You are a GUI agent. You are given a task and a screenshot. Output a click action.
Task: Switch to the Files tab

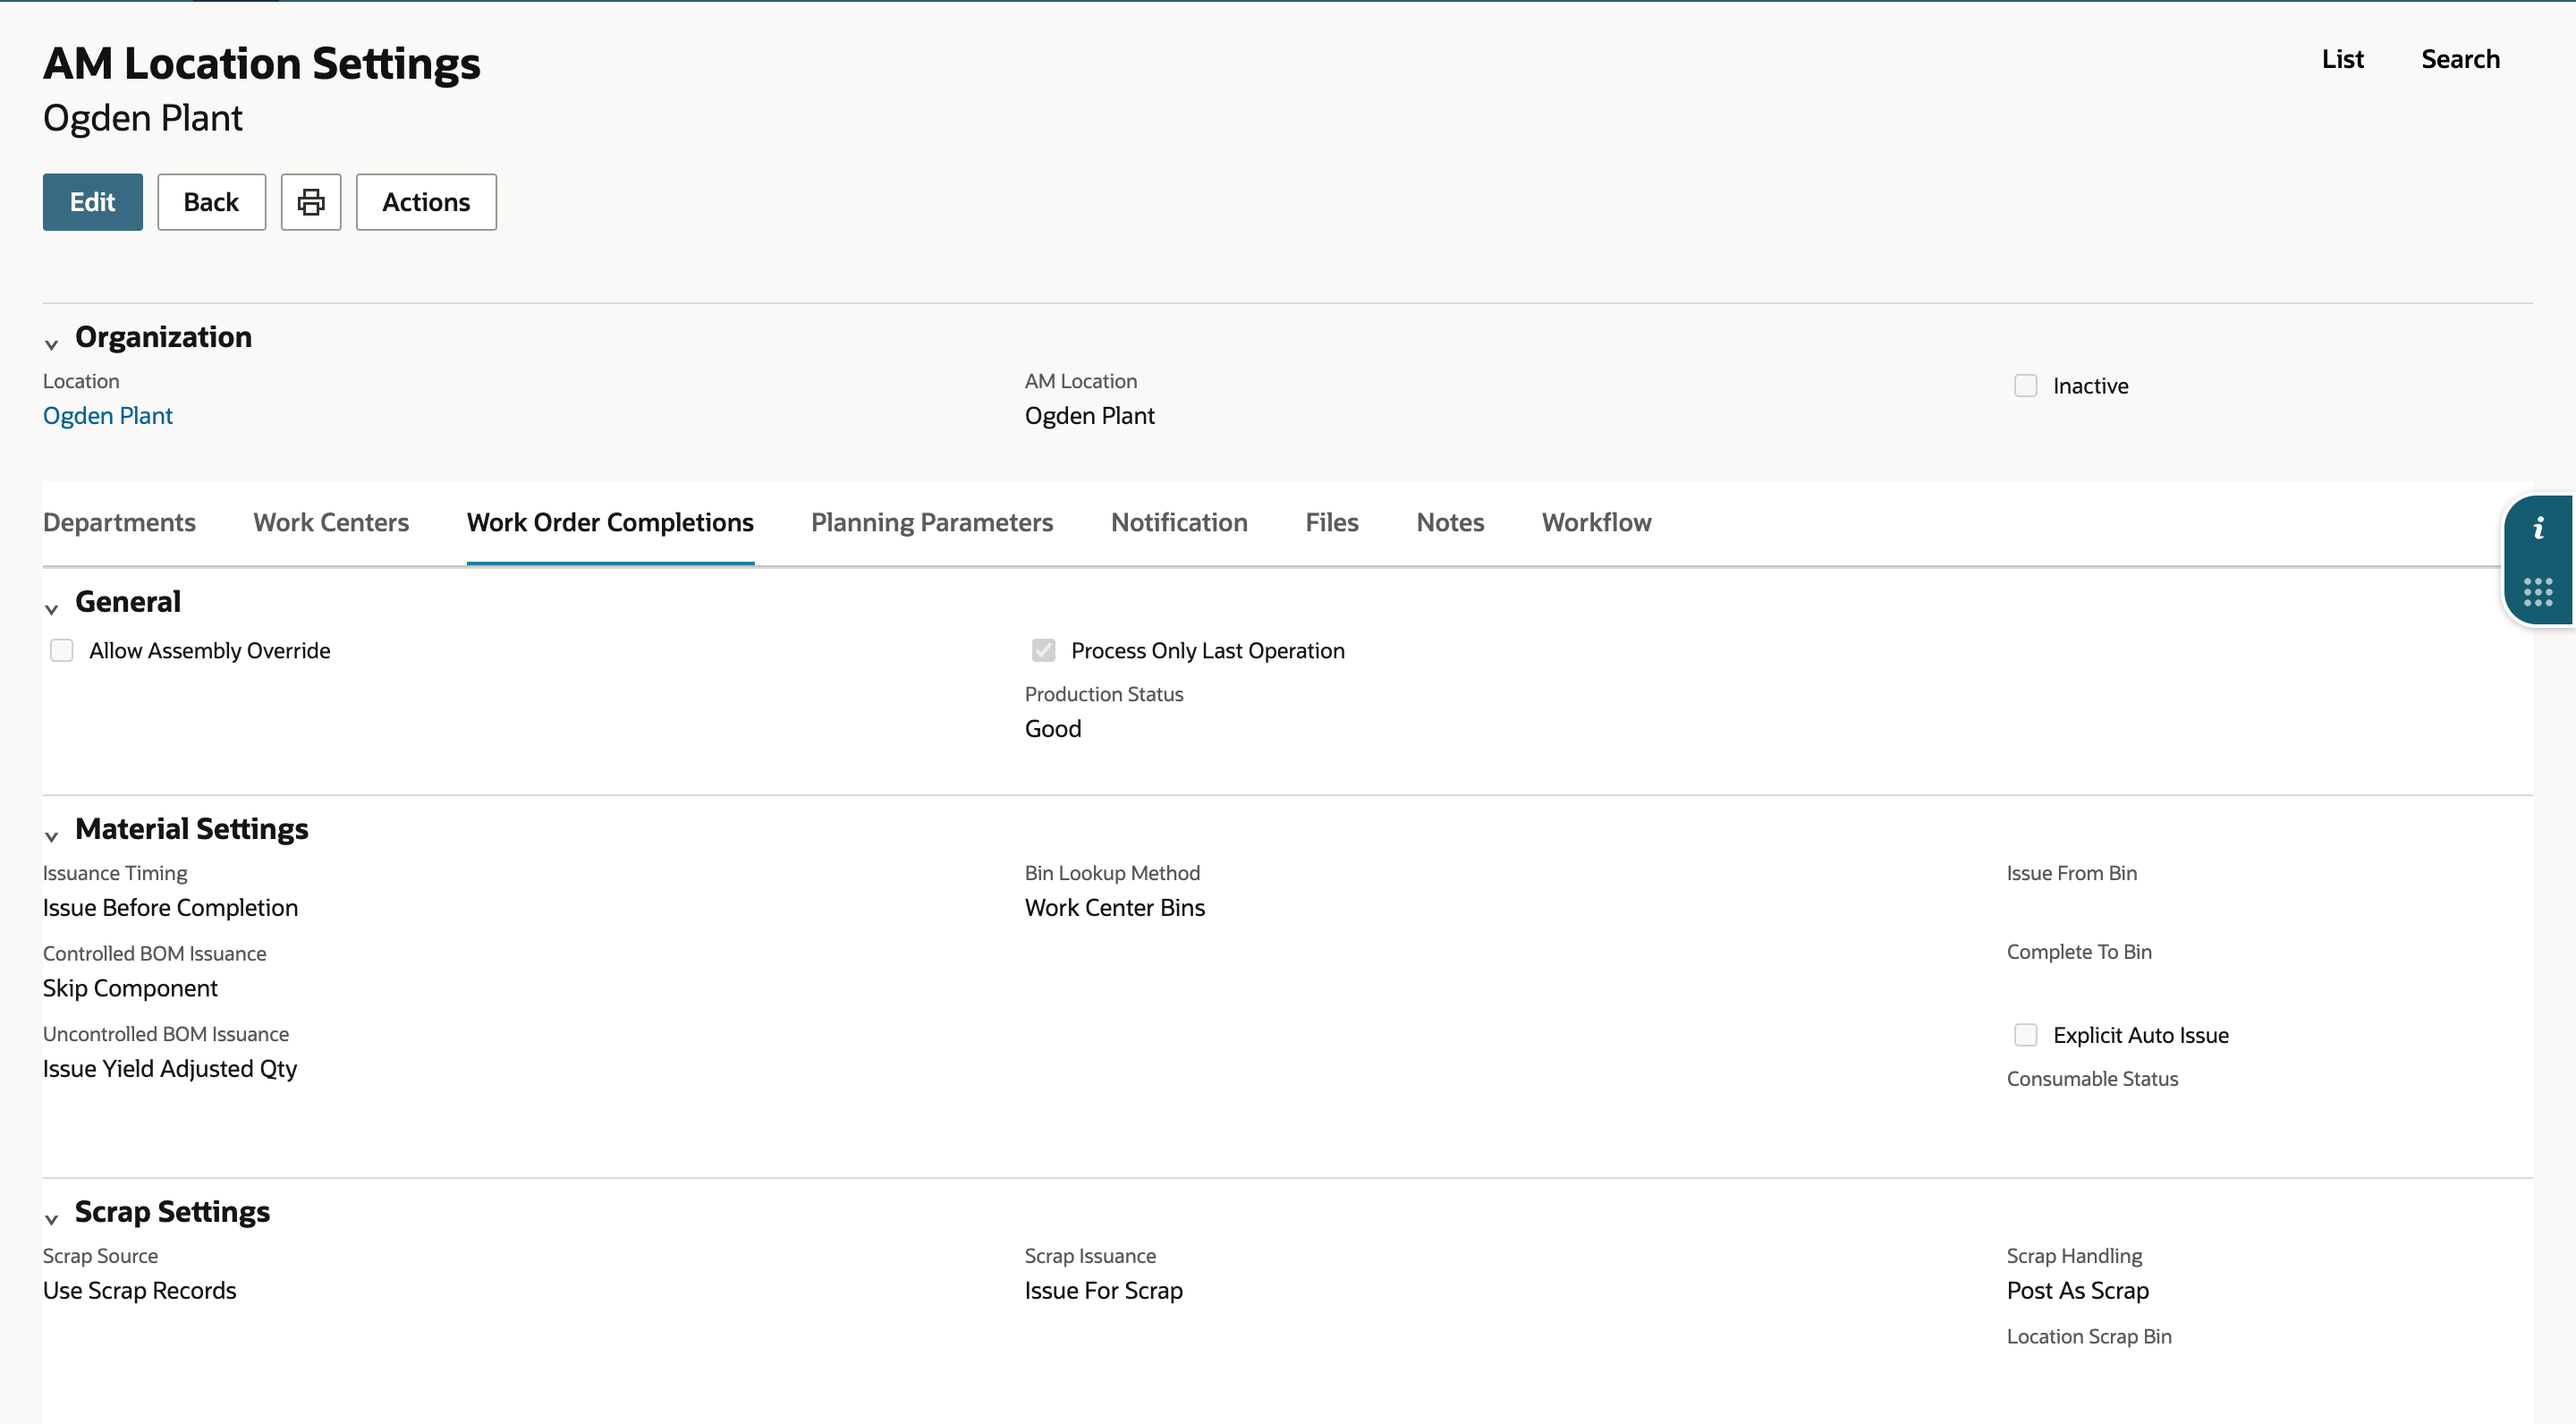pos(1332,523)
